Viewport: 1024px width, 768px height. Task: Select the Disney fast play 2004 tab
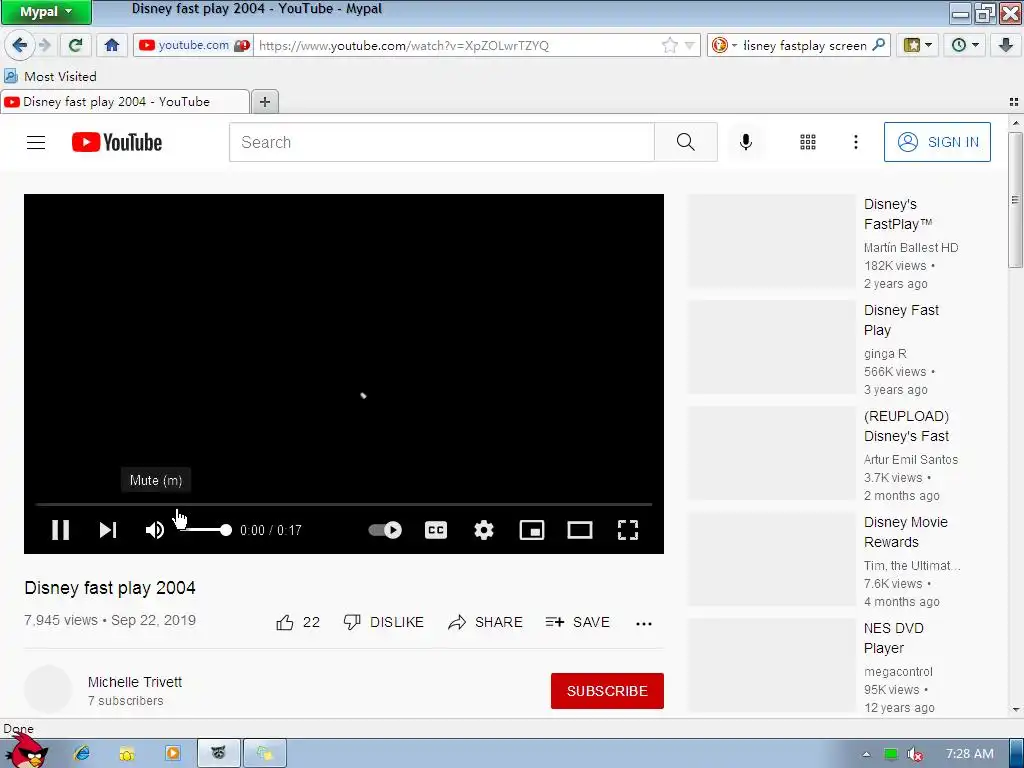[125, 102]
